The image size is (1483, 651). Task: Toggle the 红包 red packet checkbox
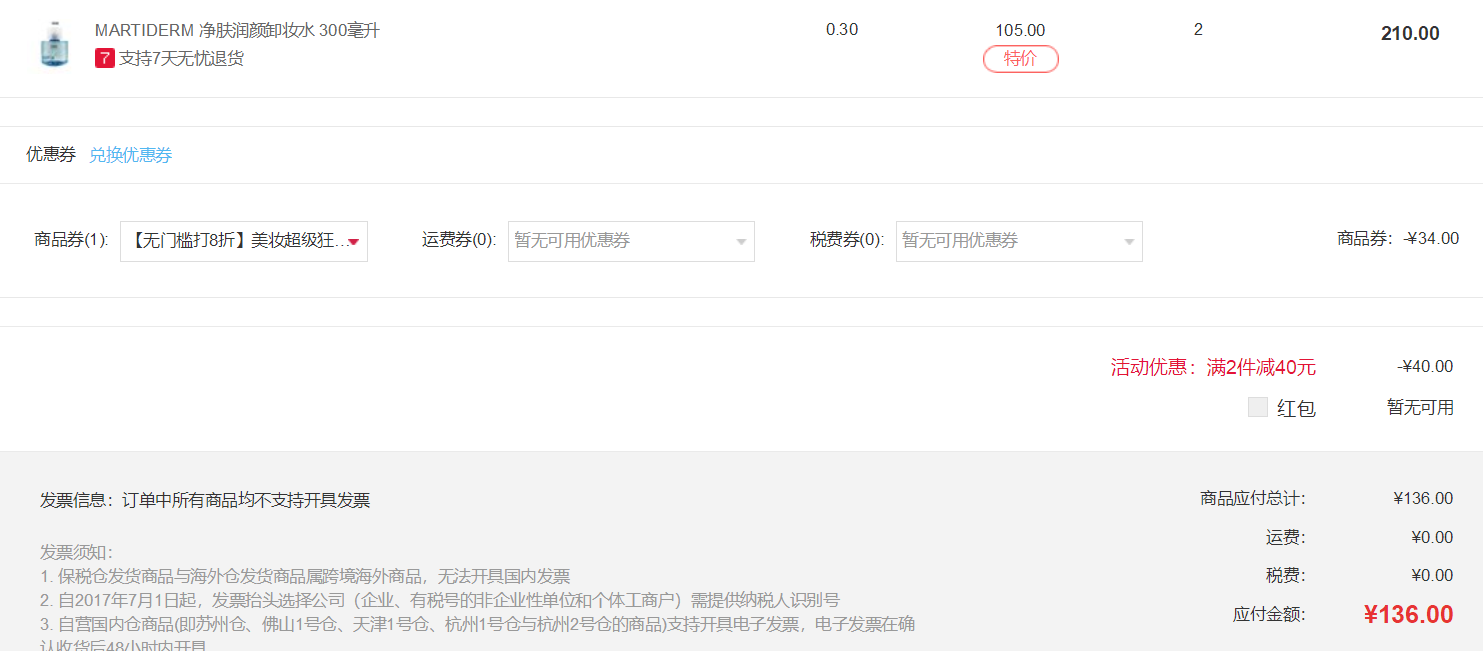pos(1258,407)
